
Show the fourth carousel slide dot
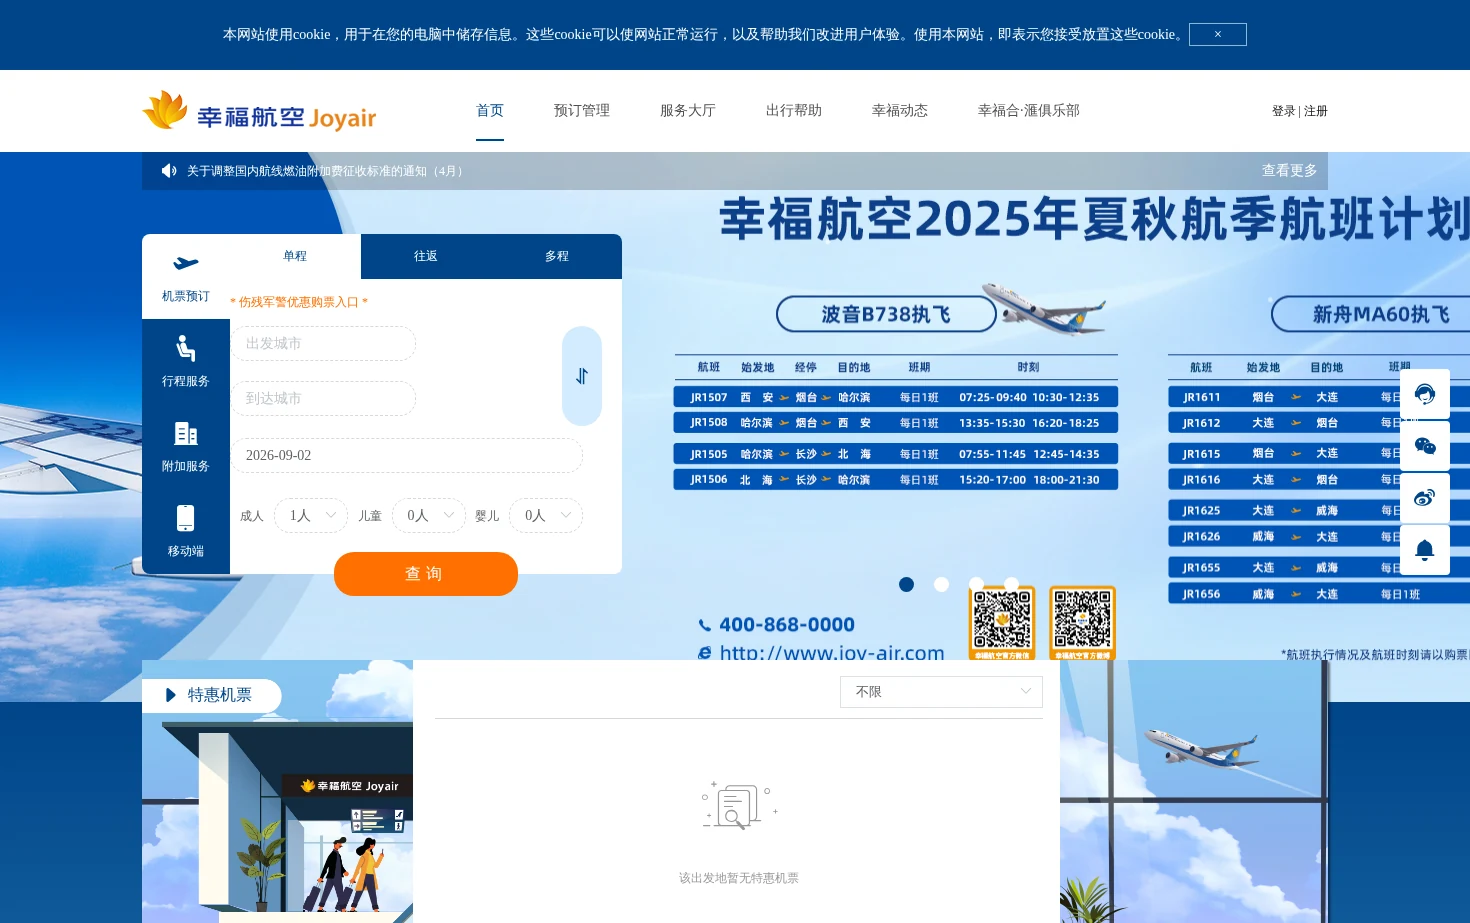tap(1011, 584)
